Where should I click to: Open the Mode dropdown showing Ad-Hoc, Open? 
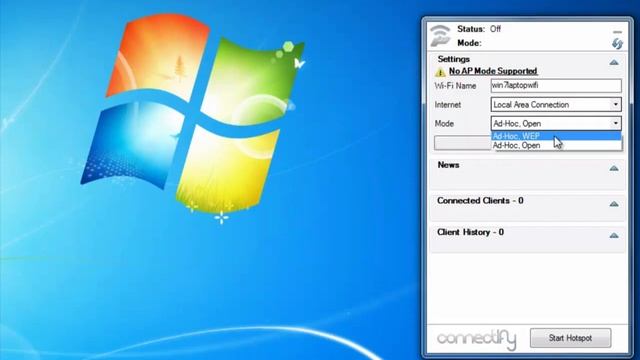click(x=556, y=123)
